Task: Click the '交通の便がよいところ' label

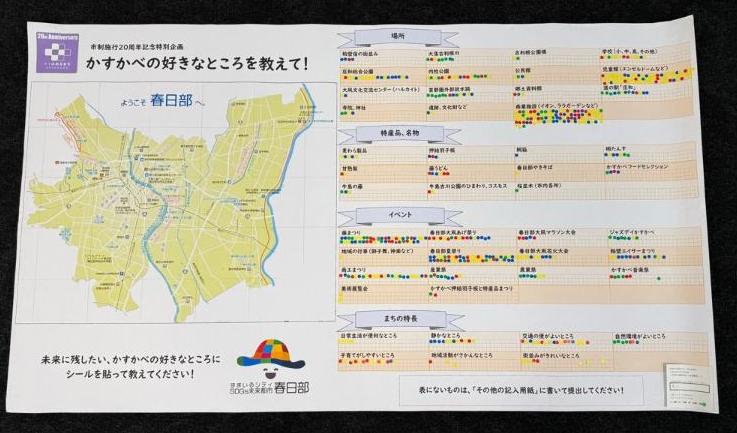Action: [548, 337]
